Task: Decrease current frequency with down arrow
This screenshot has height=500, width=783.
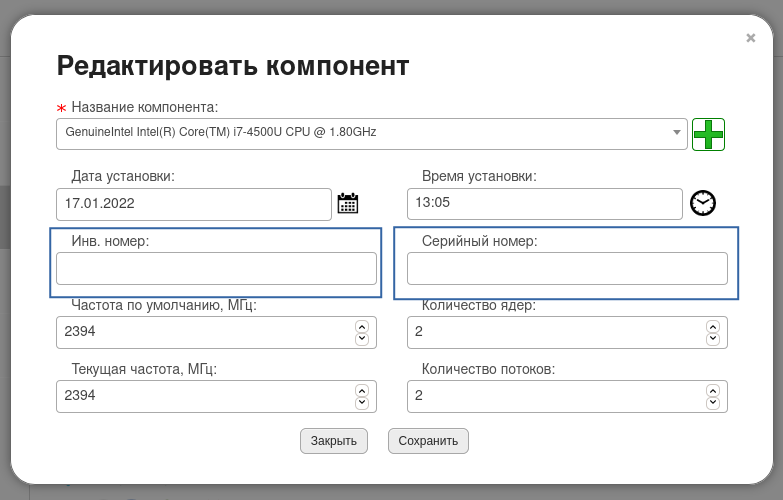Action: pos(362,403)
